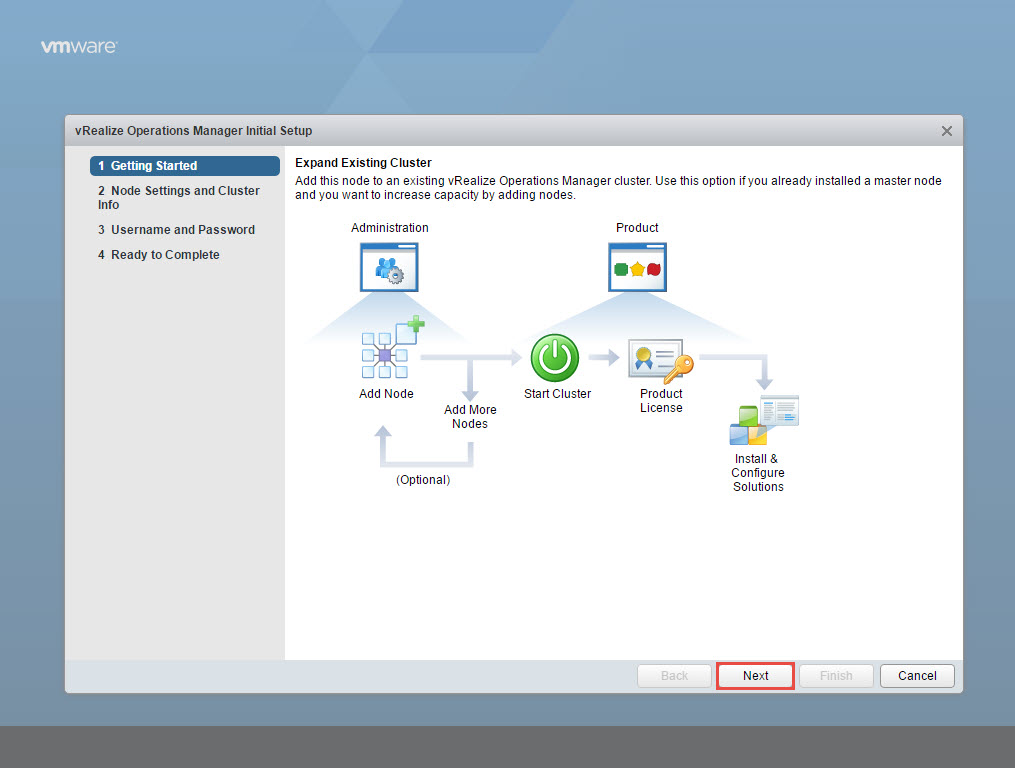This screenshot has height=768, width=1015.
Task: Click the (Optional) label
Action: pyautogui.click(x=423, y=480)
